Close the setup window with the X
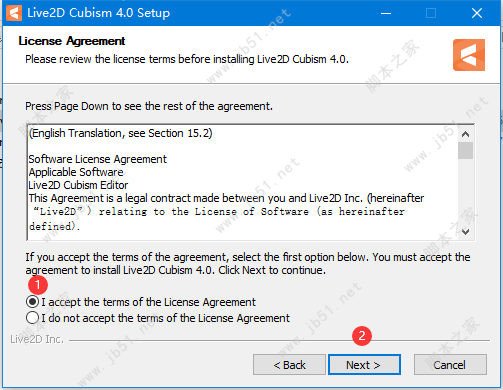 tap(477, 13)
